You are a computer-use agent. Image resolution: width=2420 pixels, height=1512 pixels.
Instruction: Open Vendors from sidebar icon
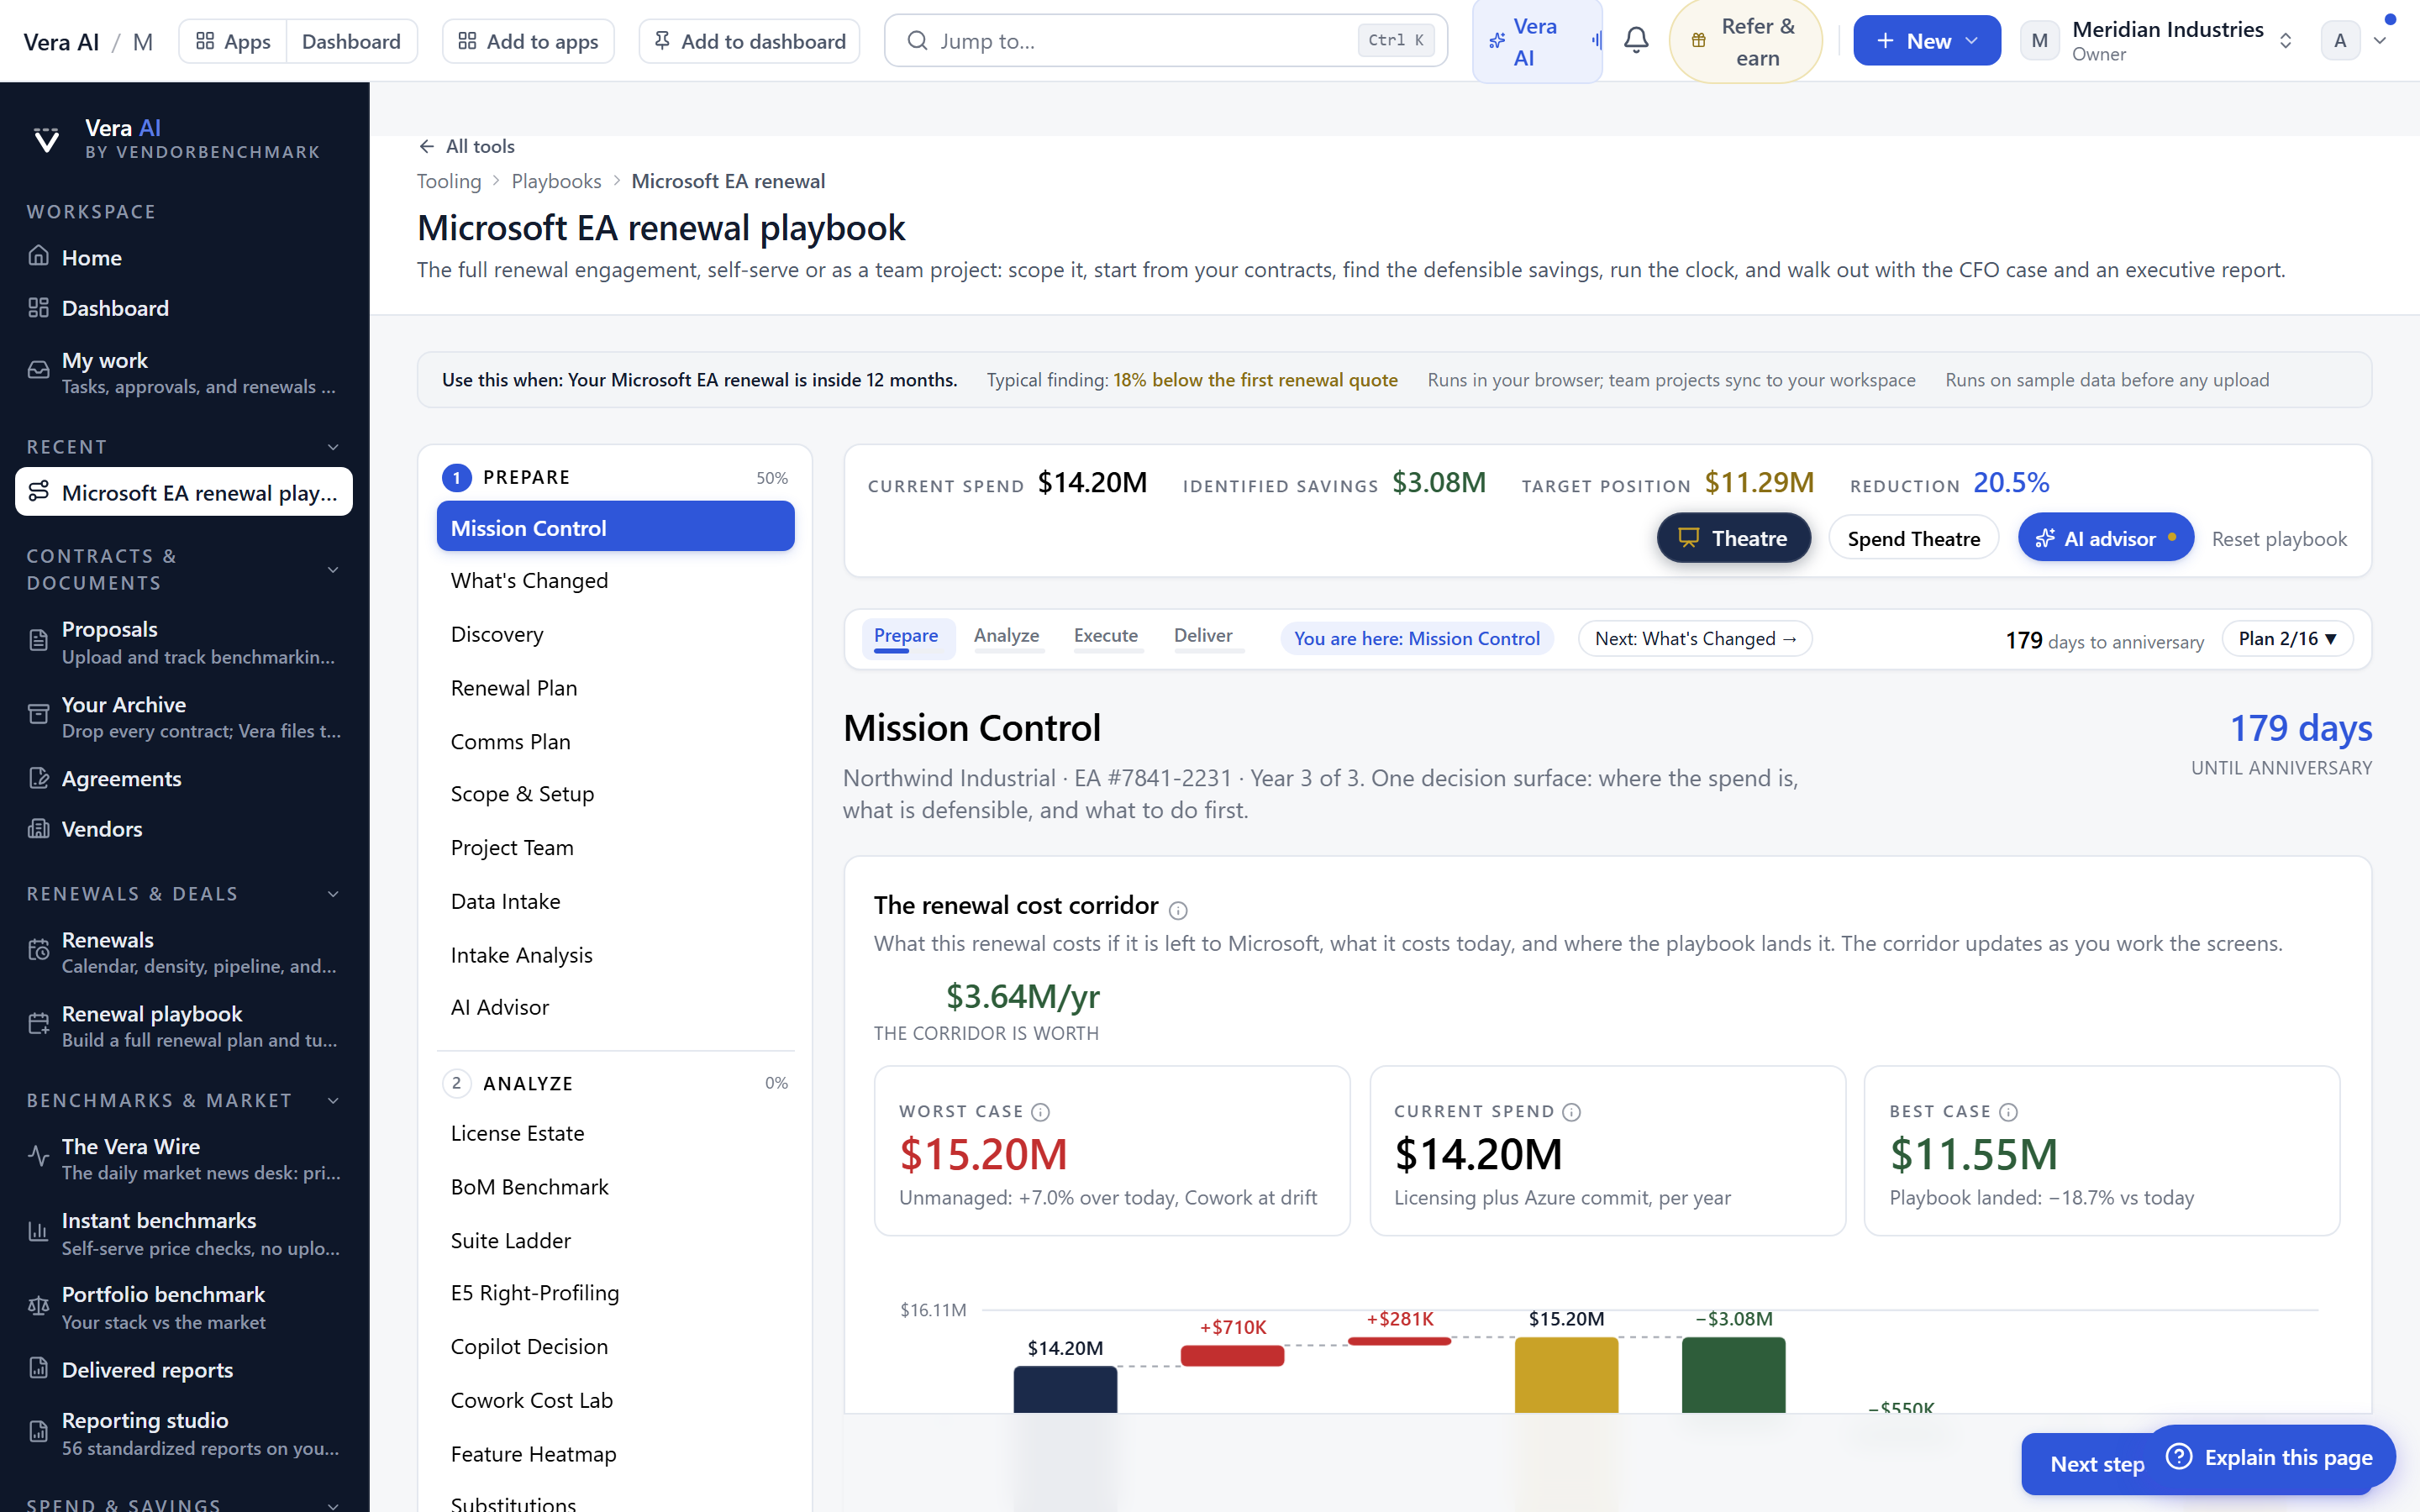coord(38,828)
